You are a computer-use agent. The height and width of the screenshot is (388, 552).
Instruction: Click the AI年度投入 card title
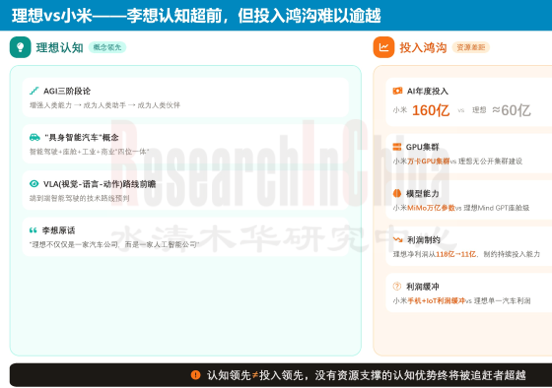coord(427,91)
